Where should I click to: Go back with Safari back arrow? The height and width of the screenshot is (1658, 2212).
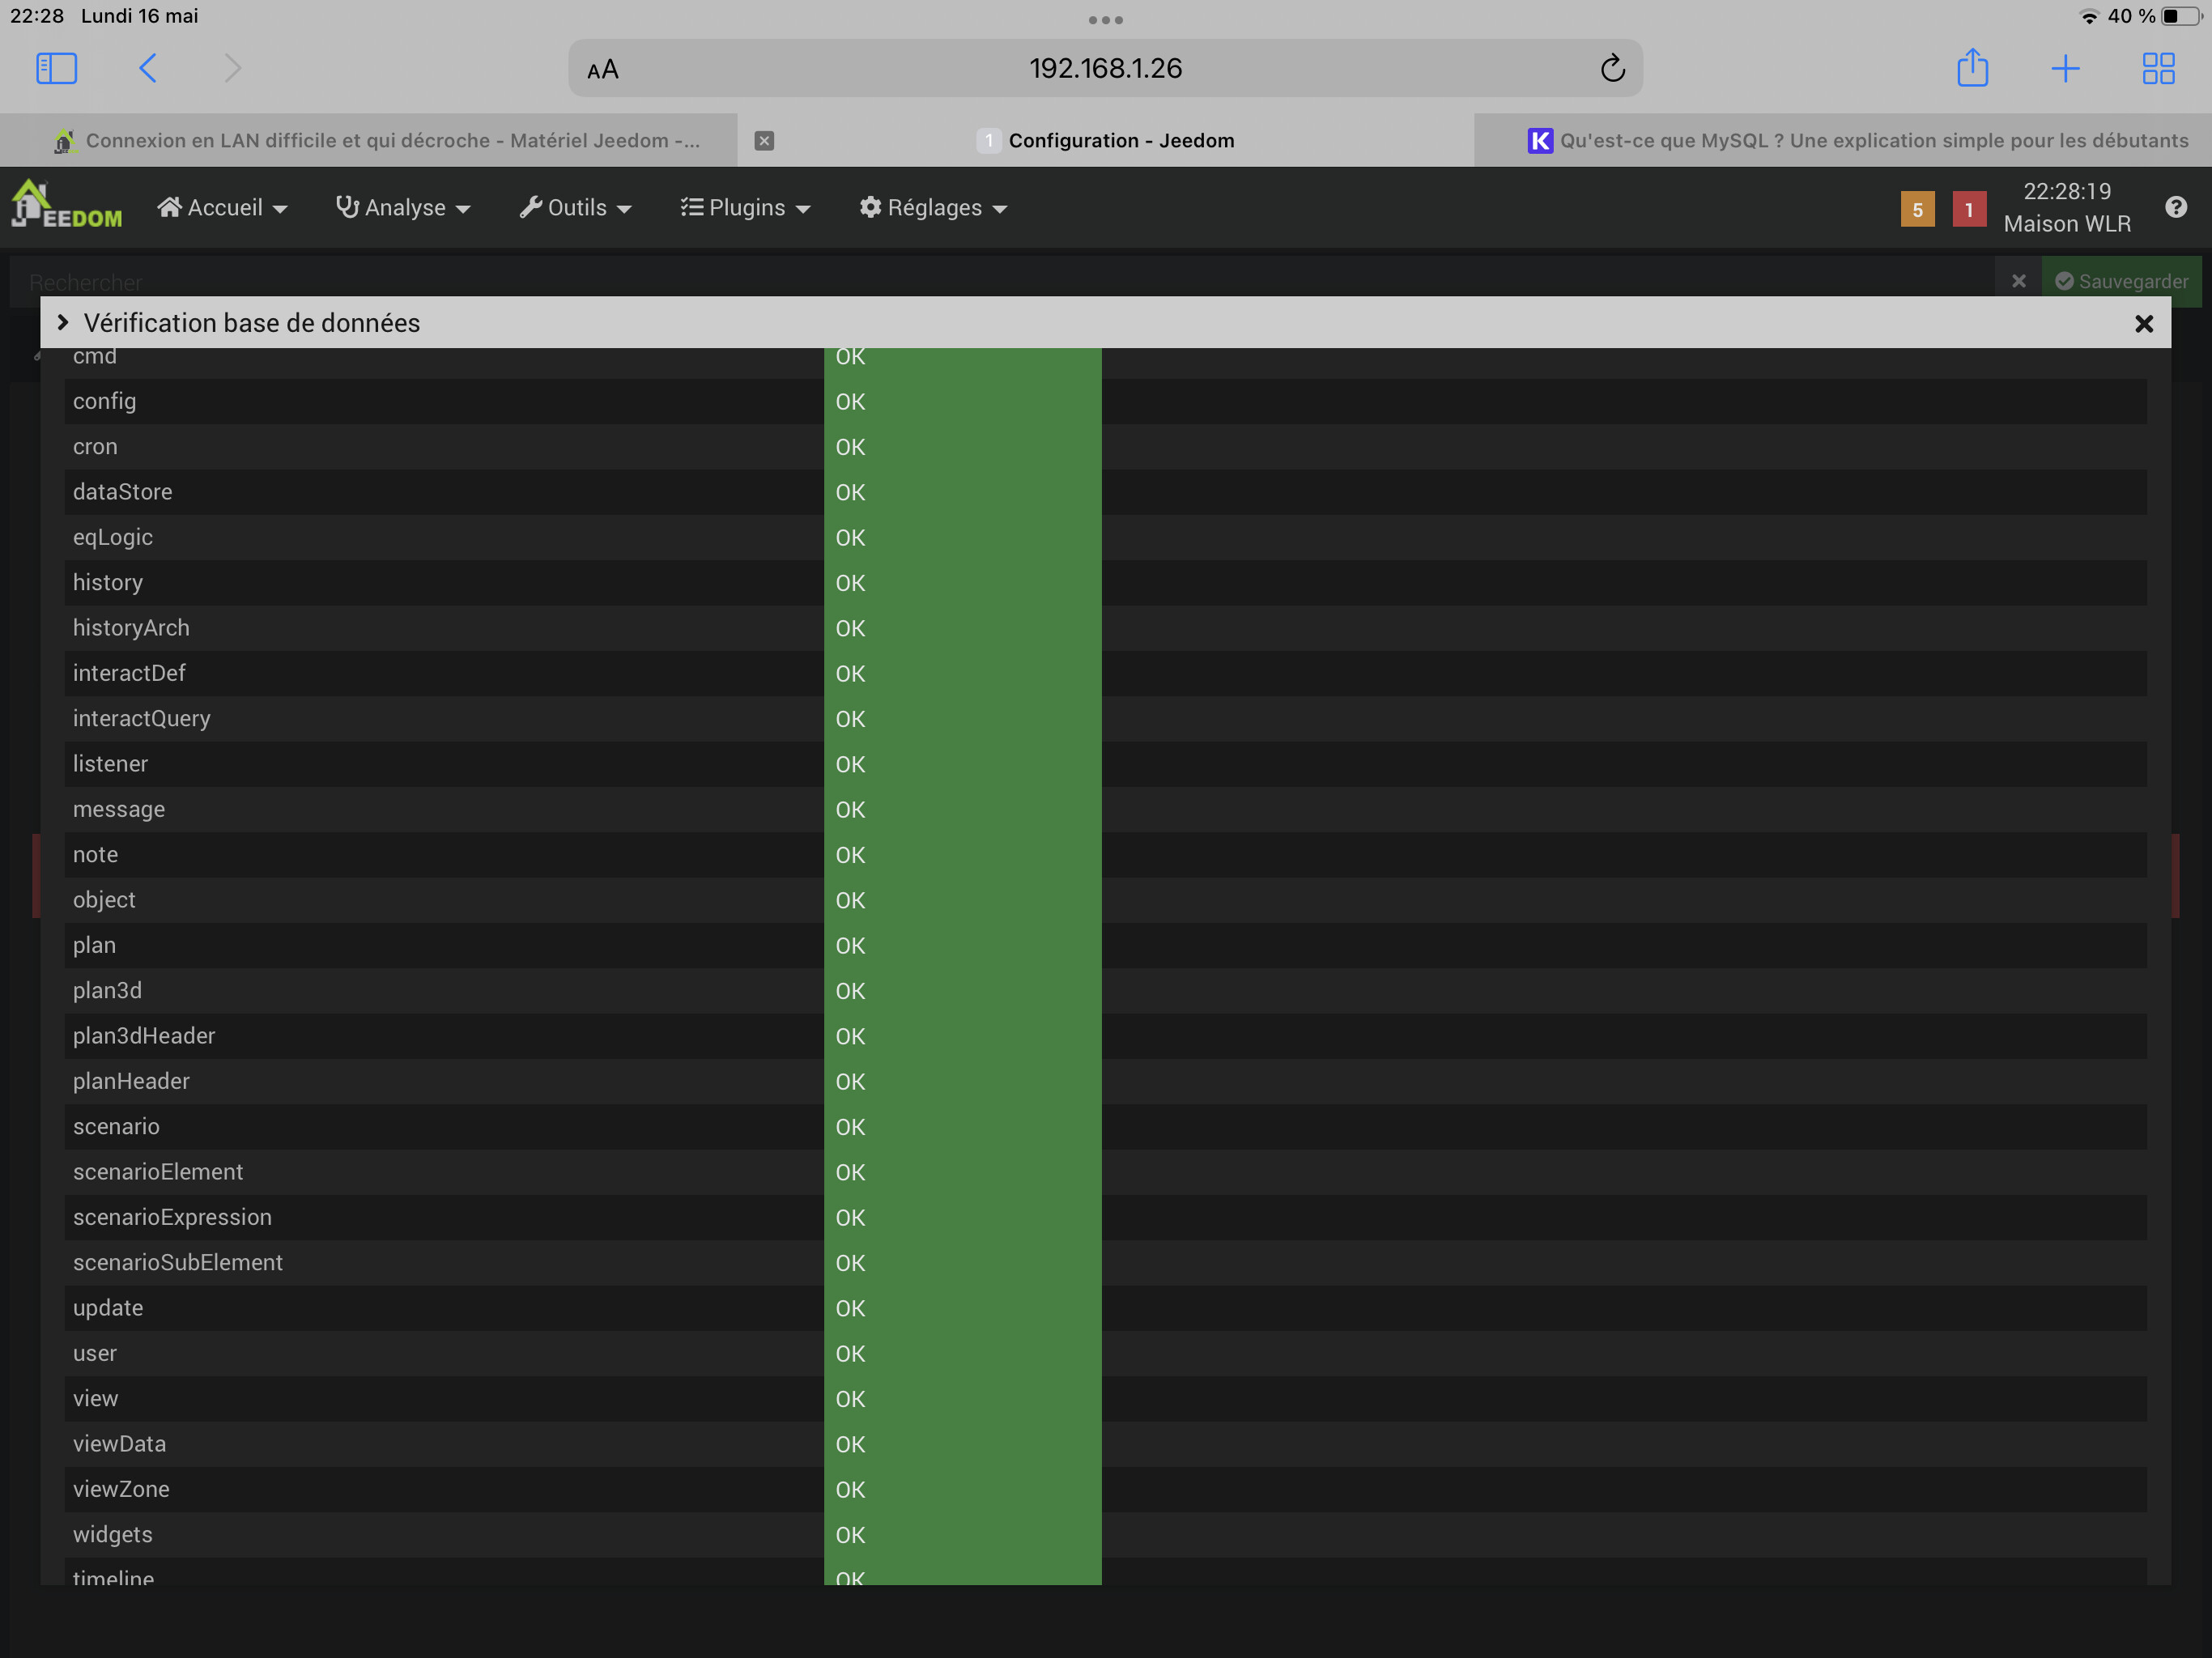(x=148, y=68)
